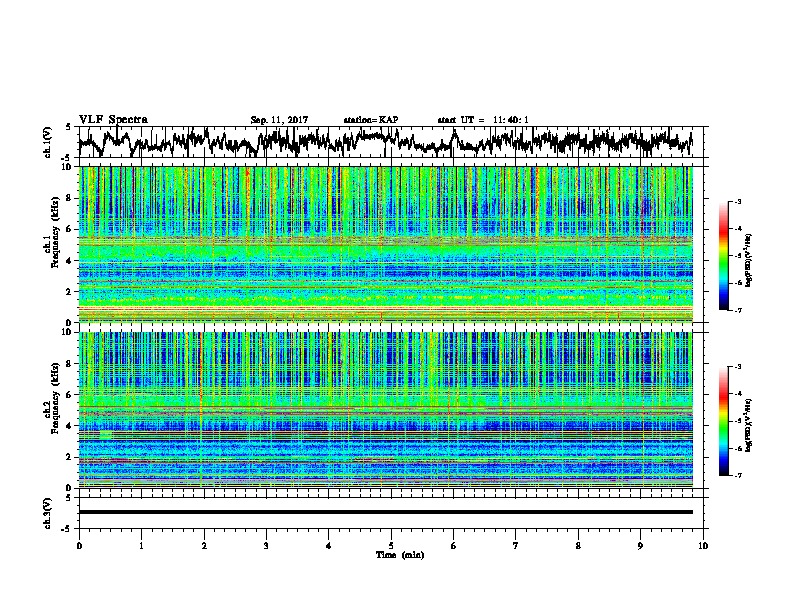Screen dimensions: 792x612
Task: Click time axis tick label 9
Action: tap(640, 546)
